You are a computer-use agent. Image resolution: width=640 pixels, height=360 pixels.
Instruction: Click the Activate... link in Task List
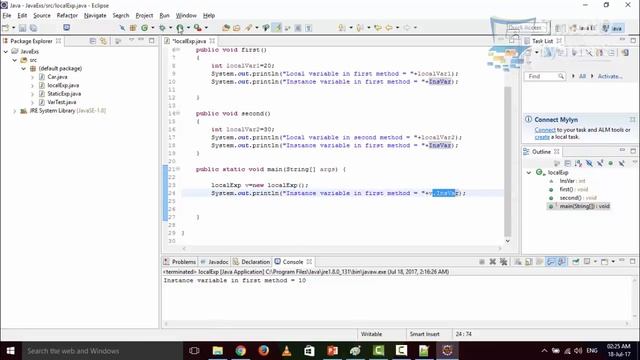point(610,76)
